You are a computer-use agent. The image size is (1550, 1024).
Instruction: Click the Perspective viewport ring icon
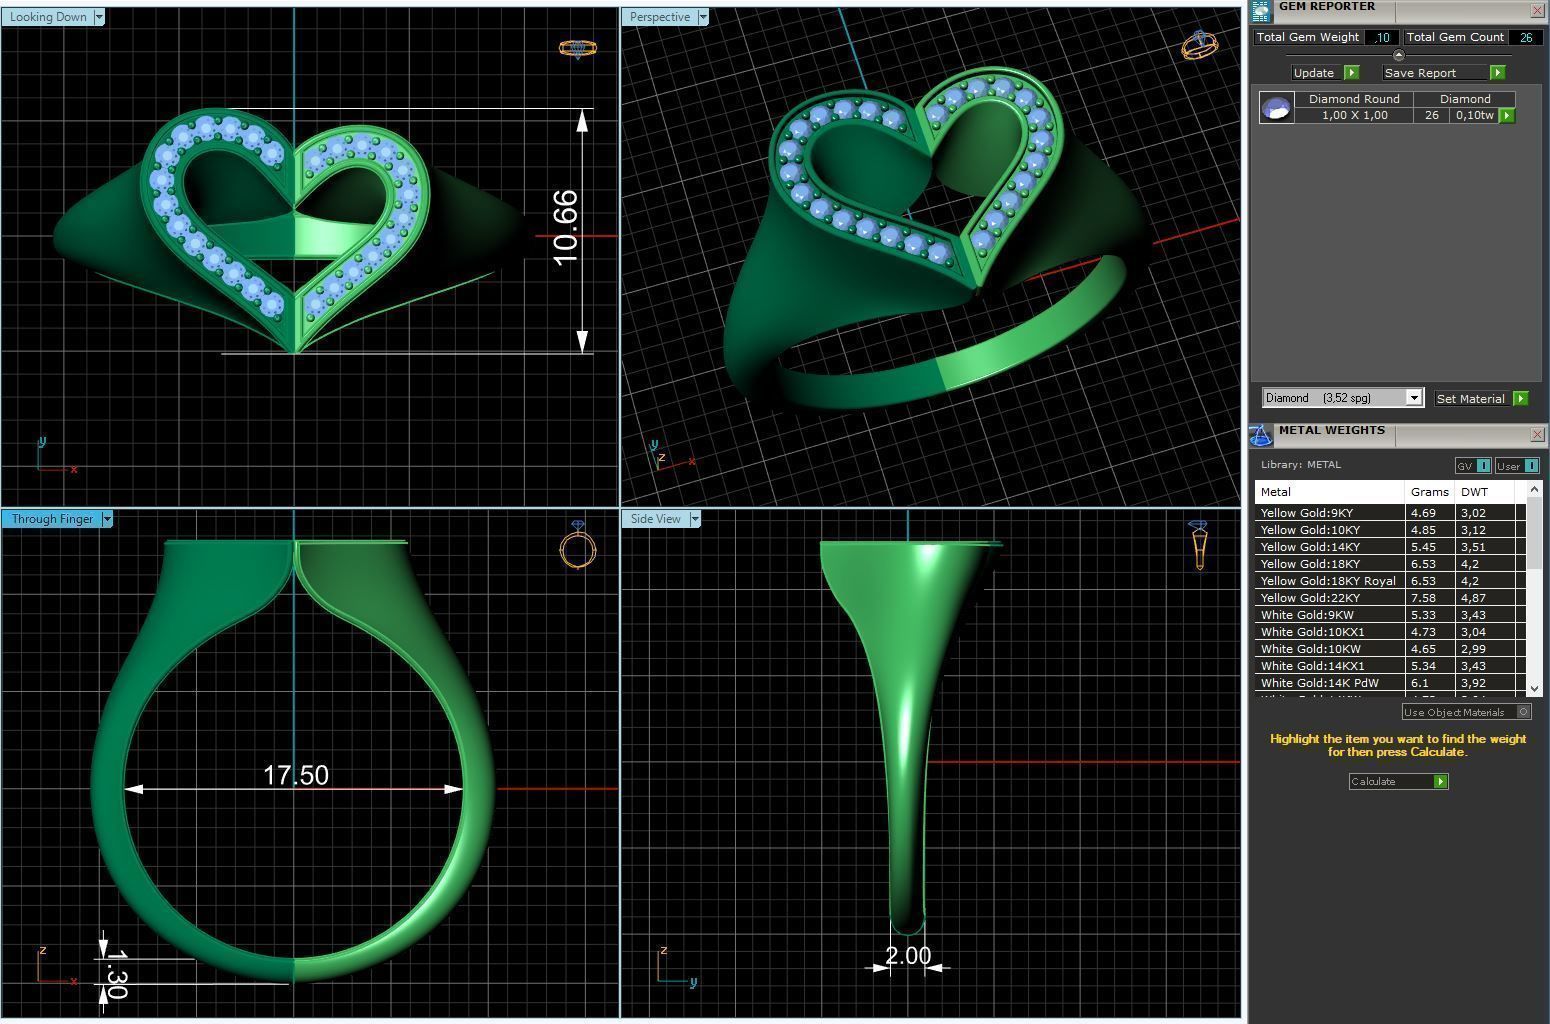click(1200, 44)
